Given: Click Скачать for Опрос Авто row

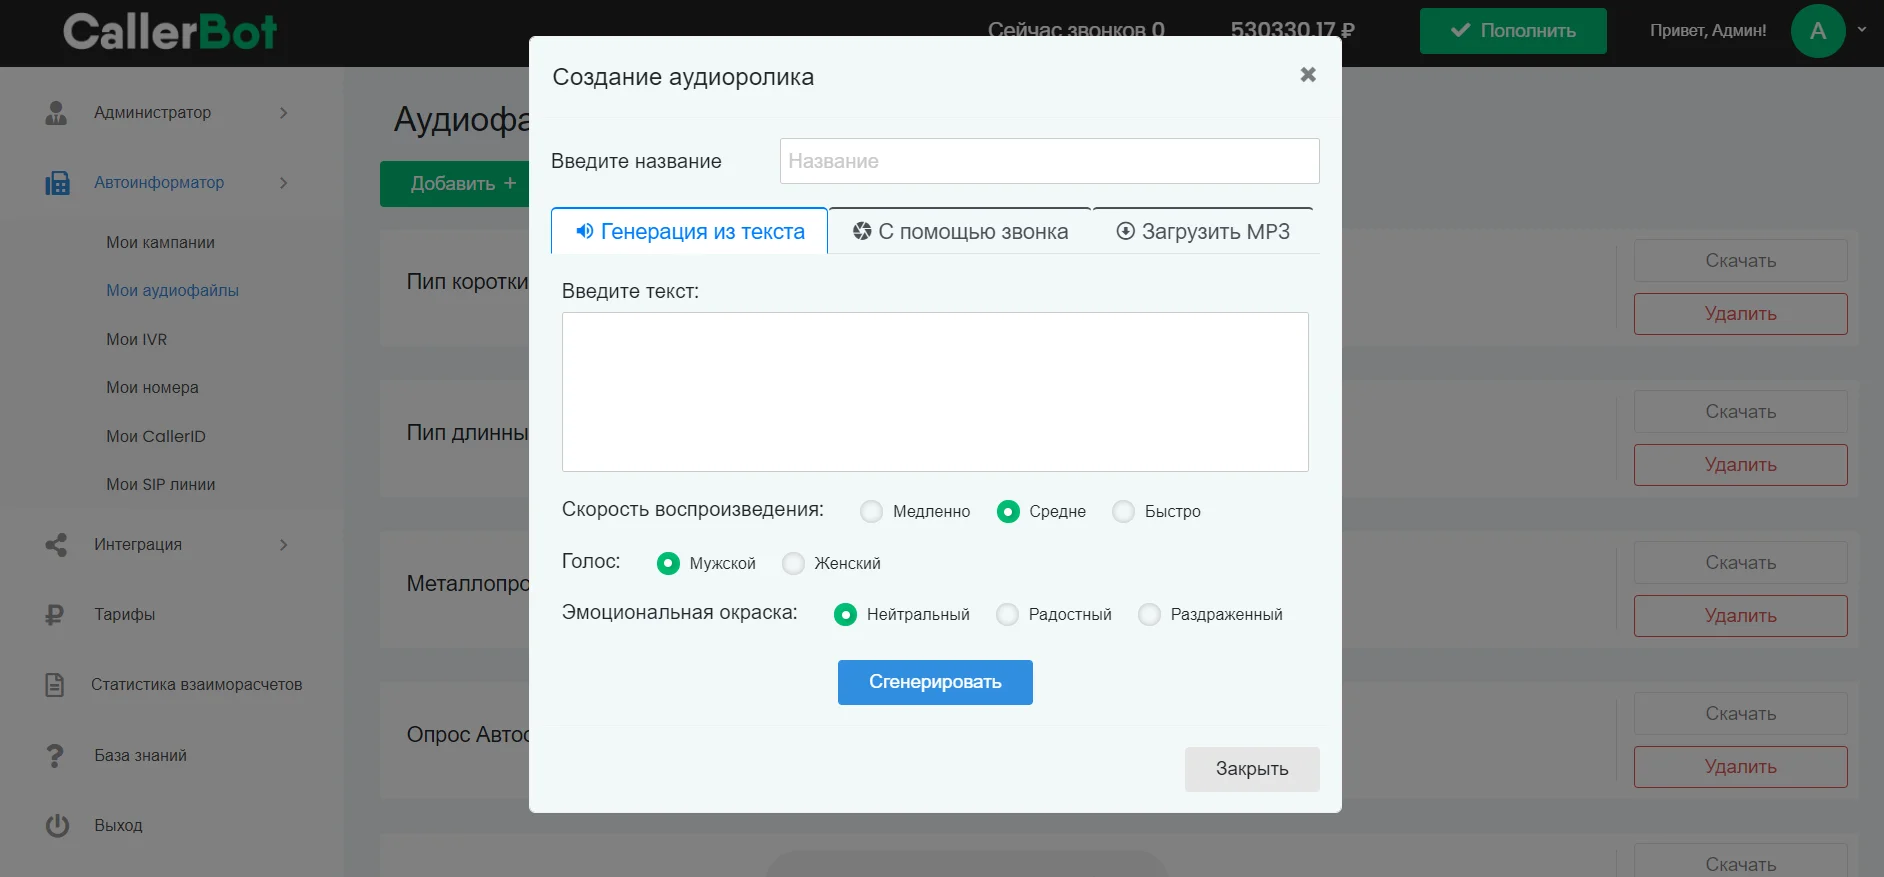Looking at the screenshot, I should point(1740,714).
